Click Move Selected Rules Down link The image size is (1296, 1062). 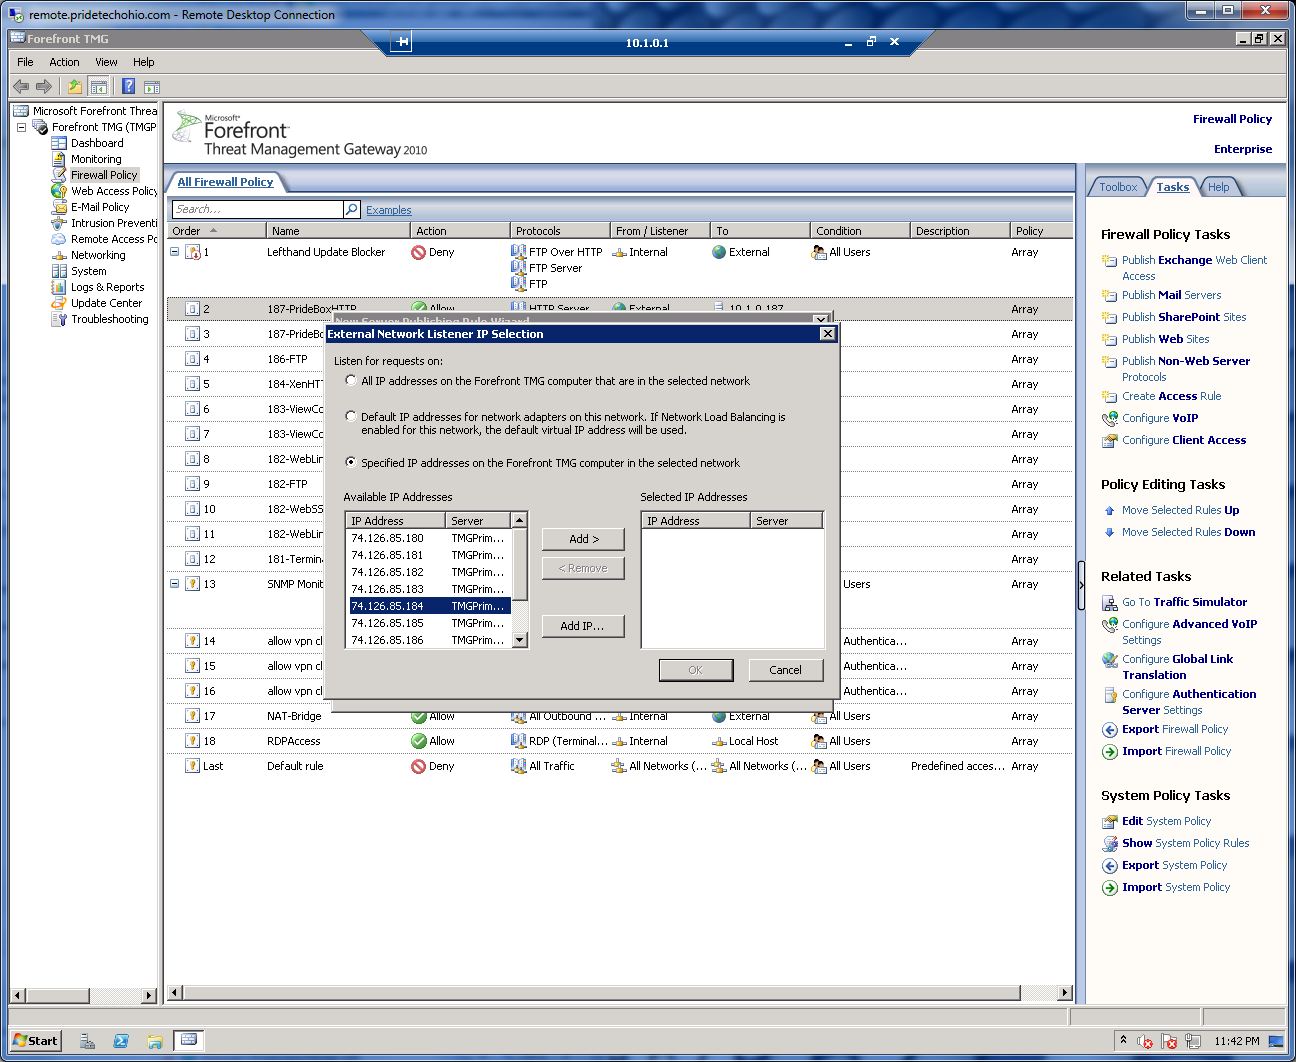tap(1188, 532)
